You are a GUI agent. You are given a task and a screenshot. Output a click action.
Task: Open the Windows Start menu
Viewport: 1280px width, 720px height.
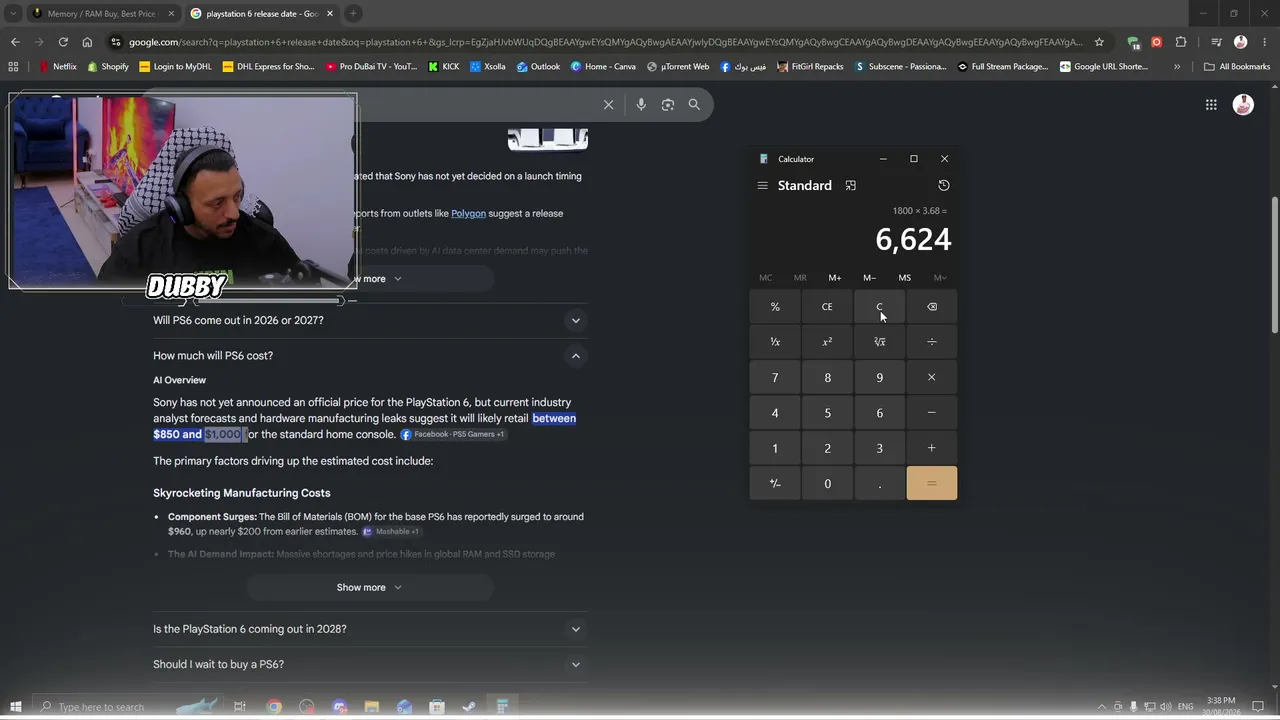pyautogui.click(x=15, y=707)
